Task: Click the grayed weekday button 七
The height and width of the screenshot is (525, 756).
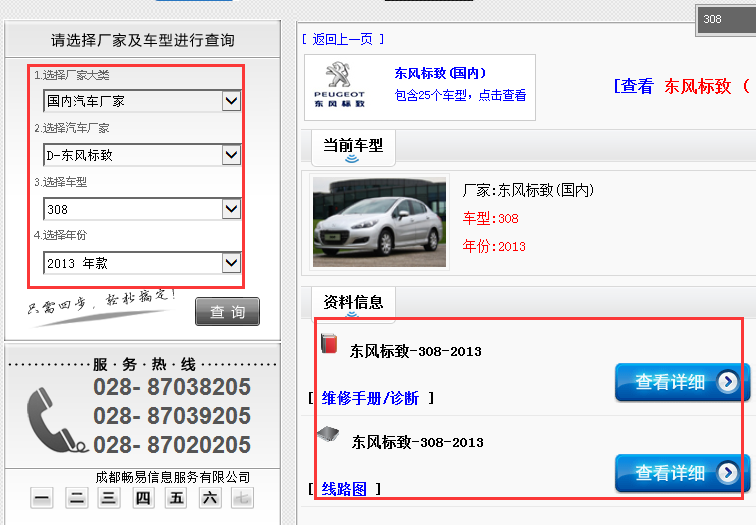Action: point(242,498)
